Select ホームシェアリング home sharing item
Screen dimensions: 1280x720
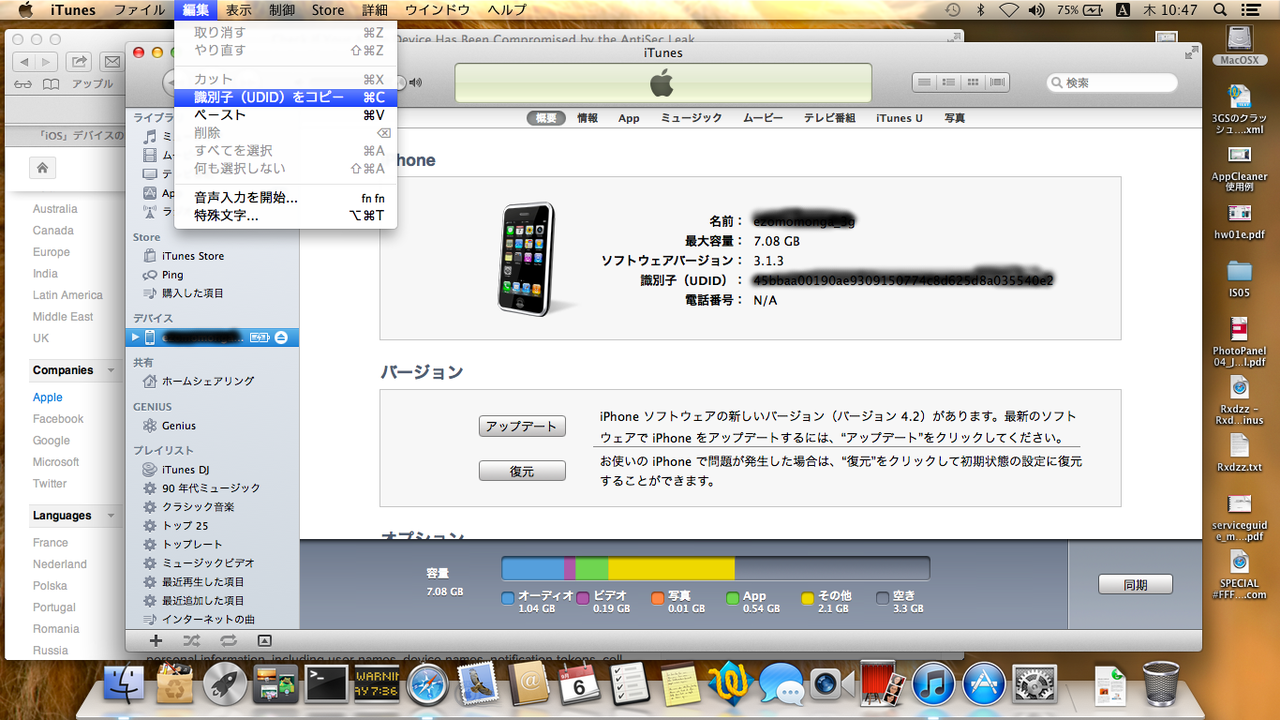pyautogui.click(x=208, y=381)
